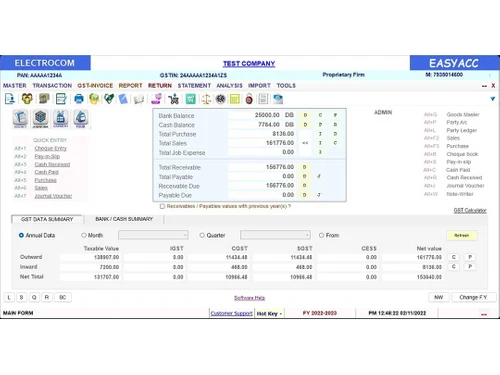Image resolution: width=500 pixels, height=375 pixels.
Task: Open the GST Calculator link
Action: pyautogui.click(x=470, y=210)
